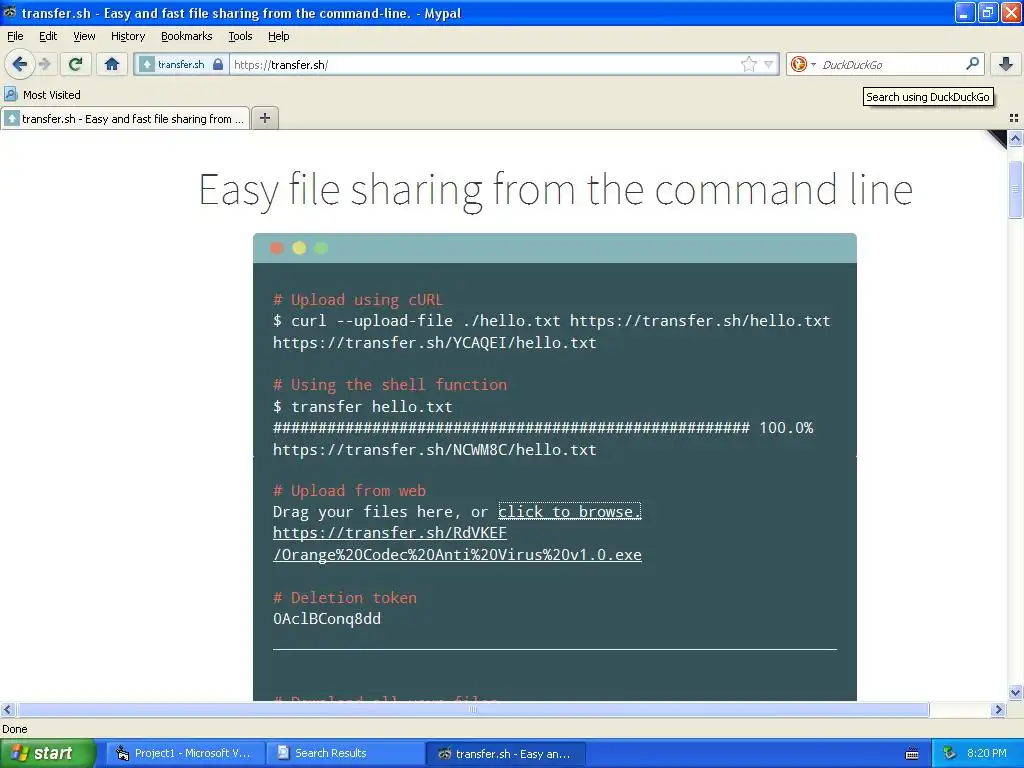Viewport: 1024px width, 768px height.
Task: Click the '# Using the shell function' comment
Action: click(390, 385)
